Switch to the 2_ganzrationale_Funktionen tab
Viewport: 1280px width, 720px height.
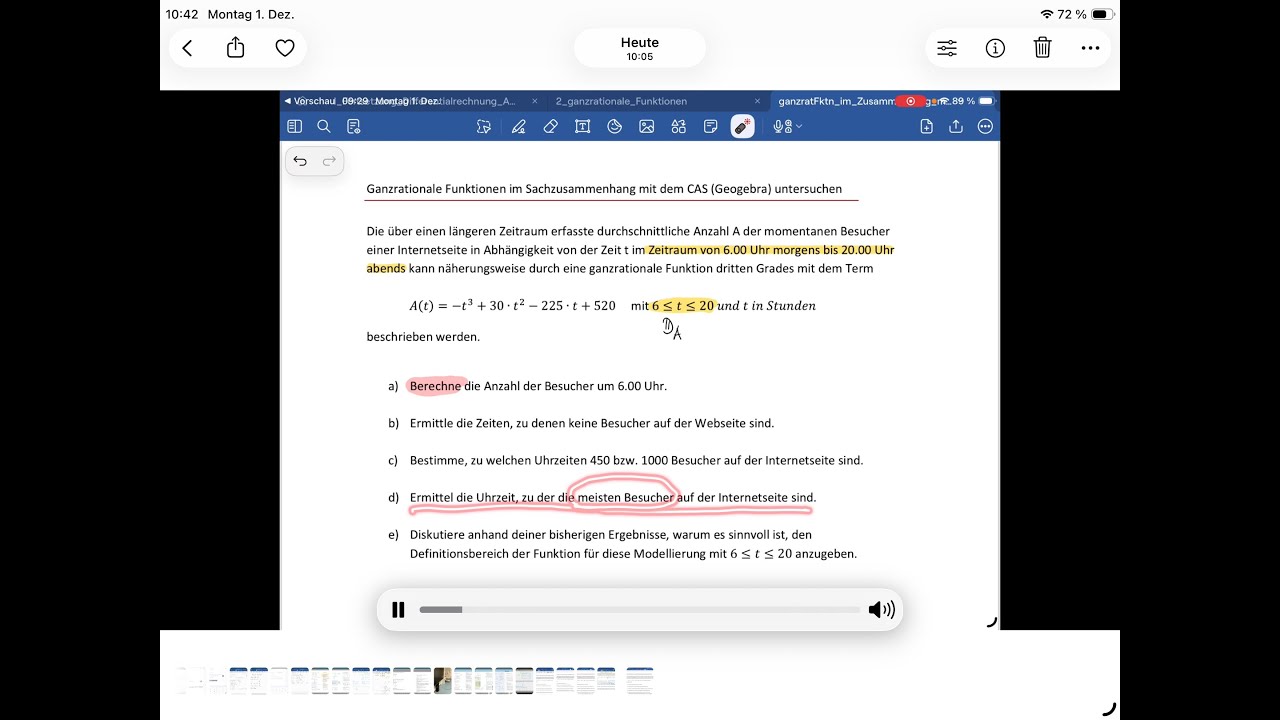621,101
